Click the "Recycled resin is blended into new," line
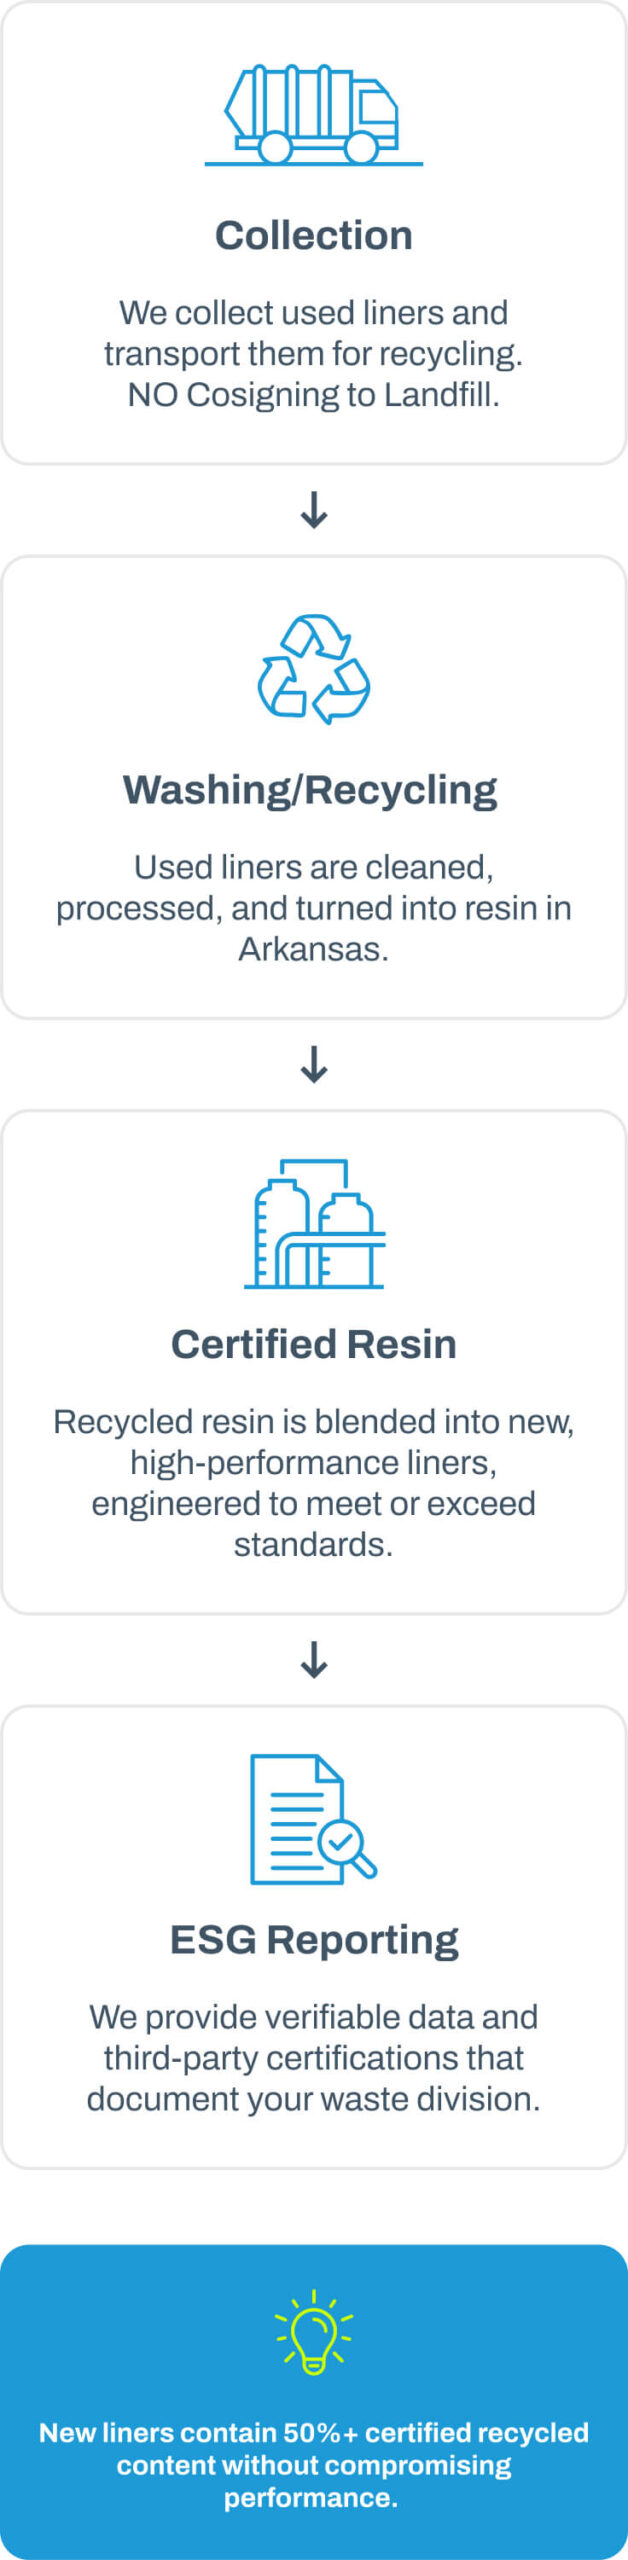 click(314, 1421)
